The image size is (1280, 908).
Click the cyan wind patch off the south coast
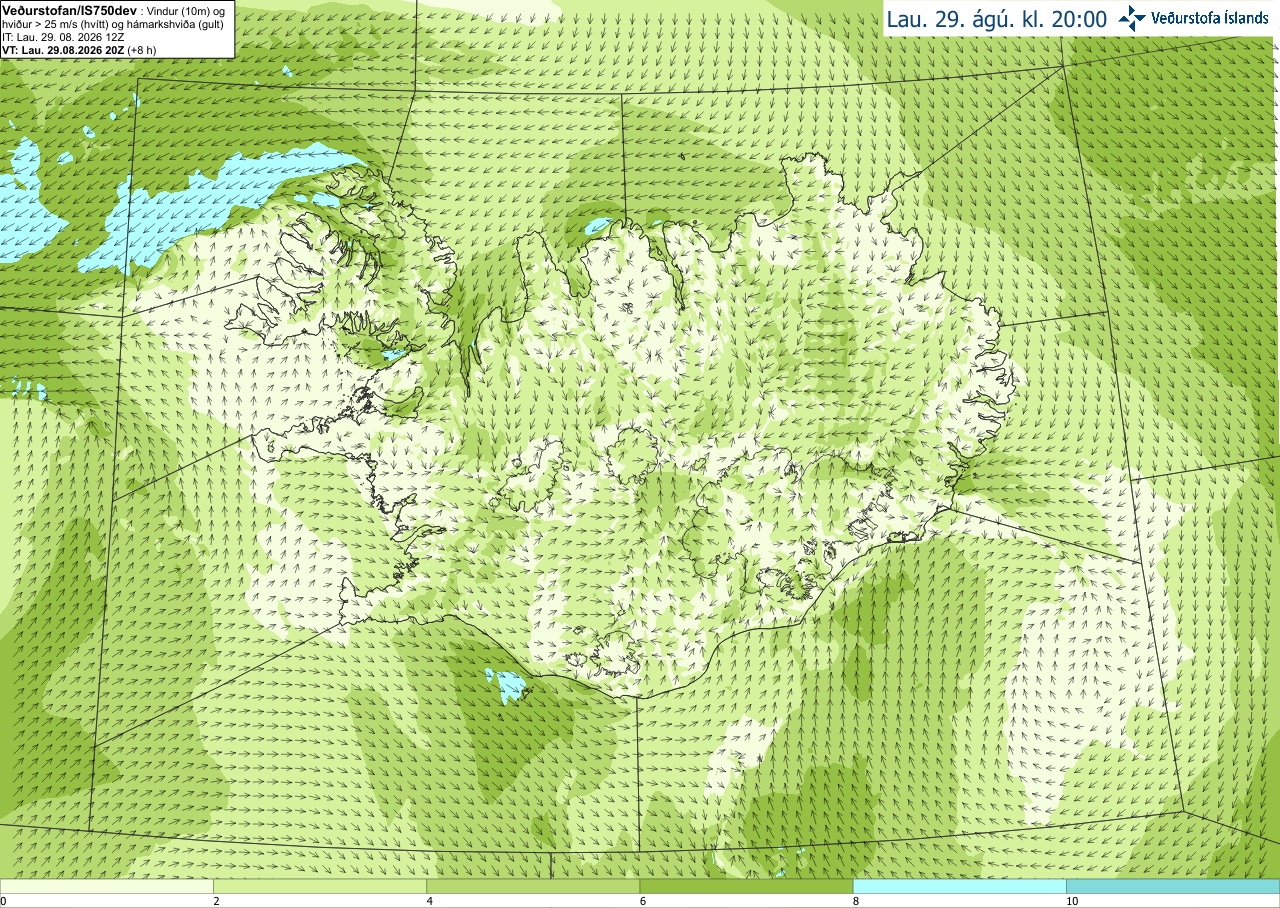508,685
